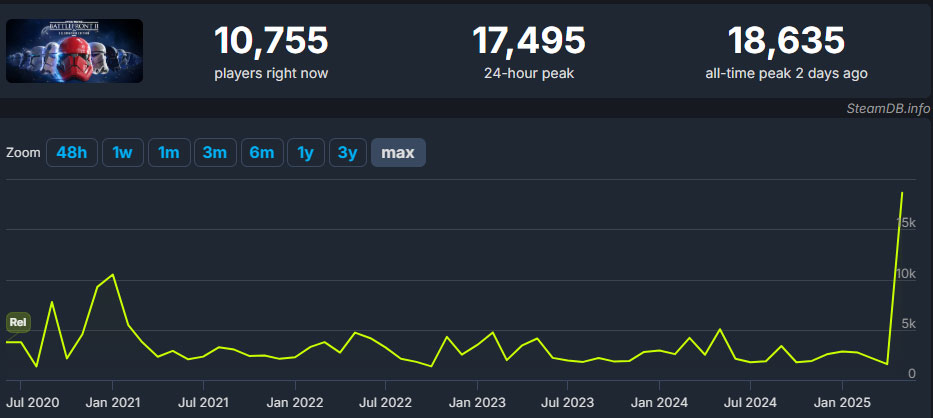
Task: Click the active max zoom button
Action: [398, 152]
